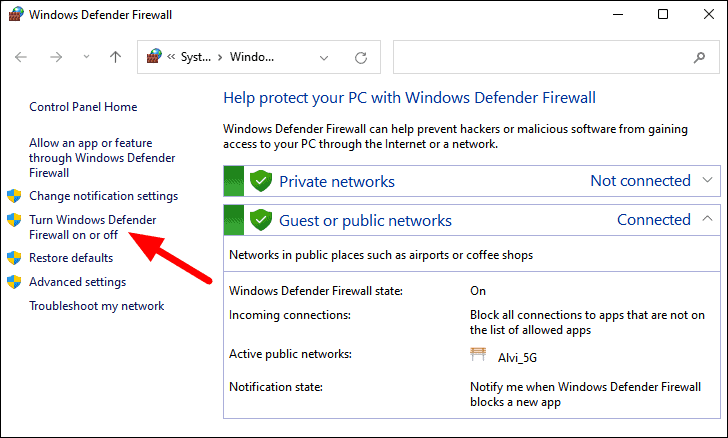Maximize the Windows Defender Firewall window
The image size is (728, 438).
[x=663, y=14]
